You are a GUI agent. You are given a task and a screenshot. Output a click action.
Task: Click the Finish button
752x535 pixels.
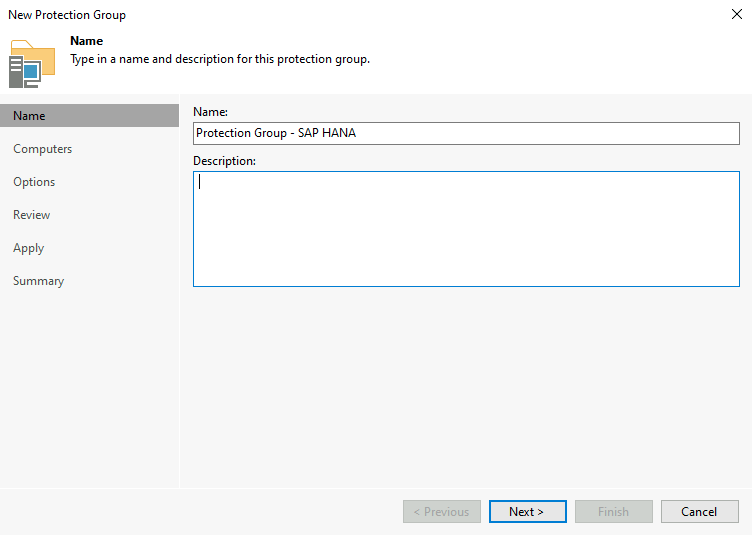pos(613,512)
